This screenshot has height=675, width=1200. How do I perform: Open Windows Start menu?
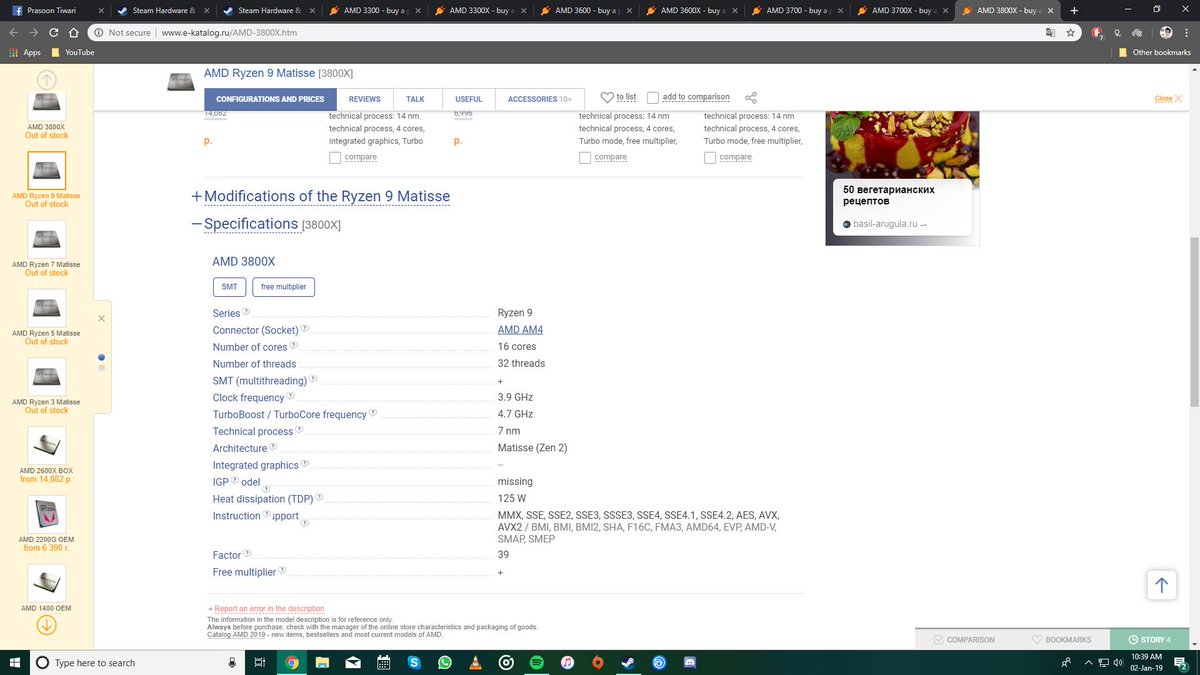(14, 662)
